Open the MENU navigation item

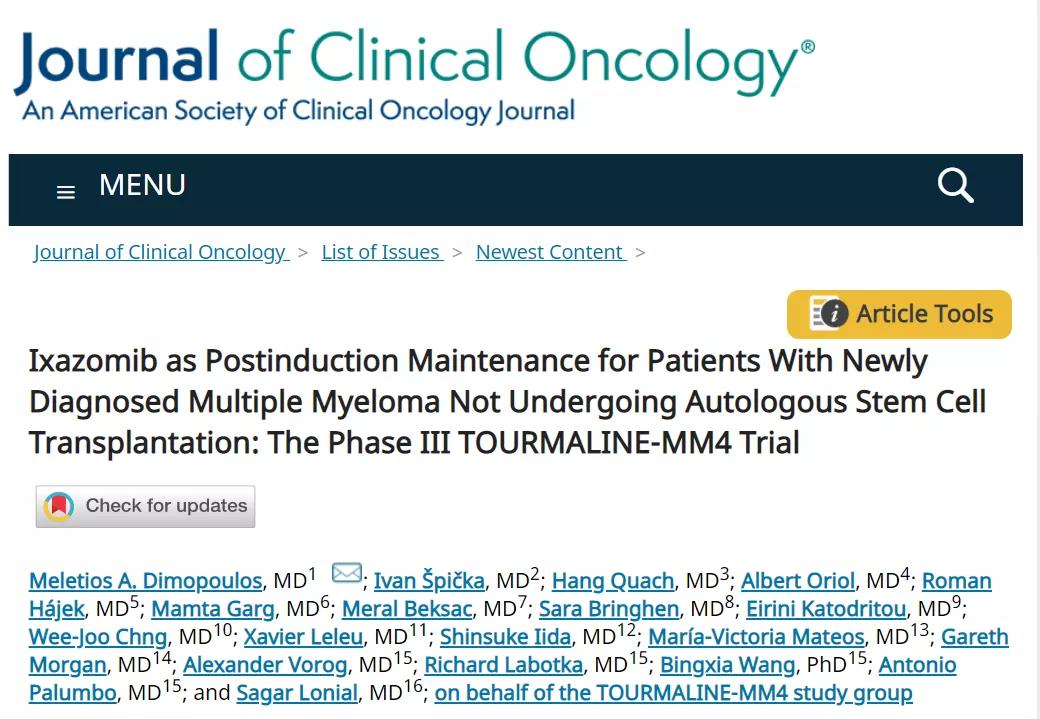(142, 185)
